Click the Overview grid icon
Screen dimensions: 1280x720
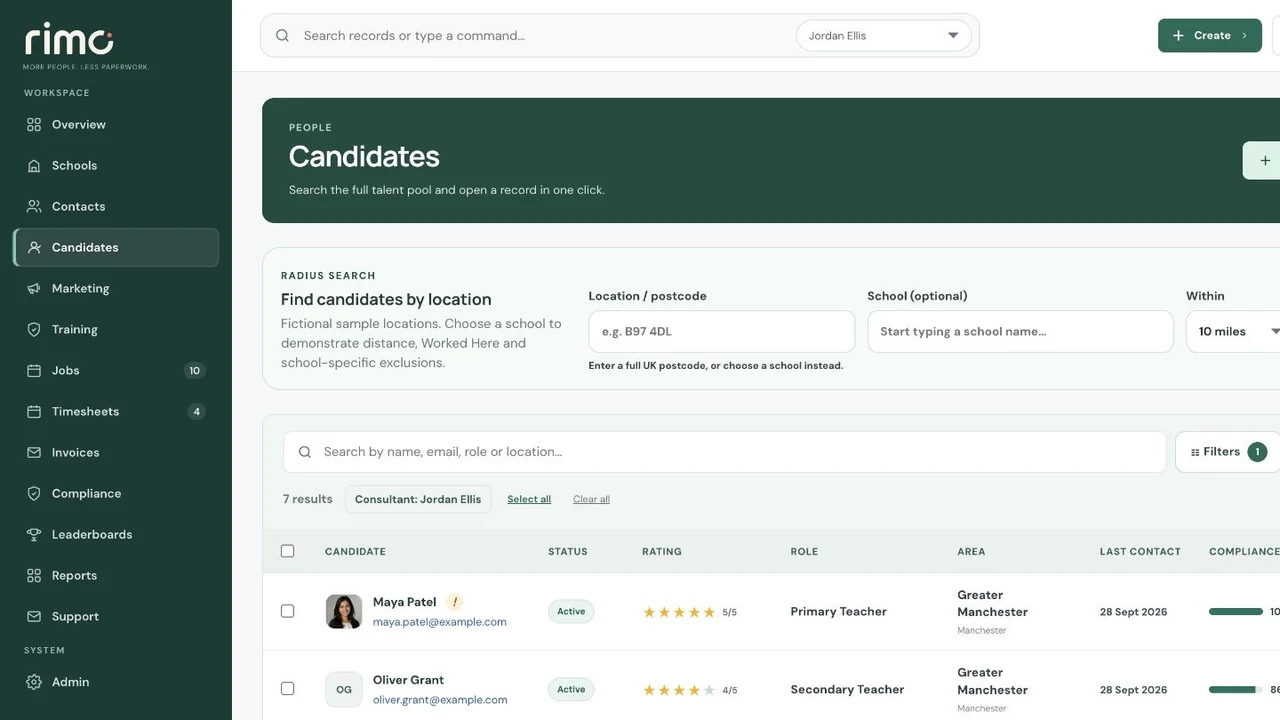[34, 125]
